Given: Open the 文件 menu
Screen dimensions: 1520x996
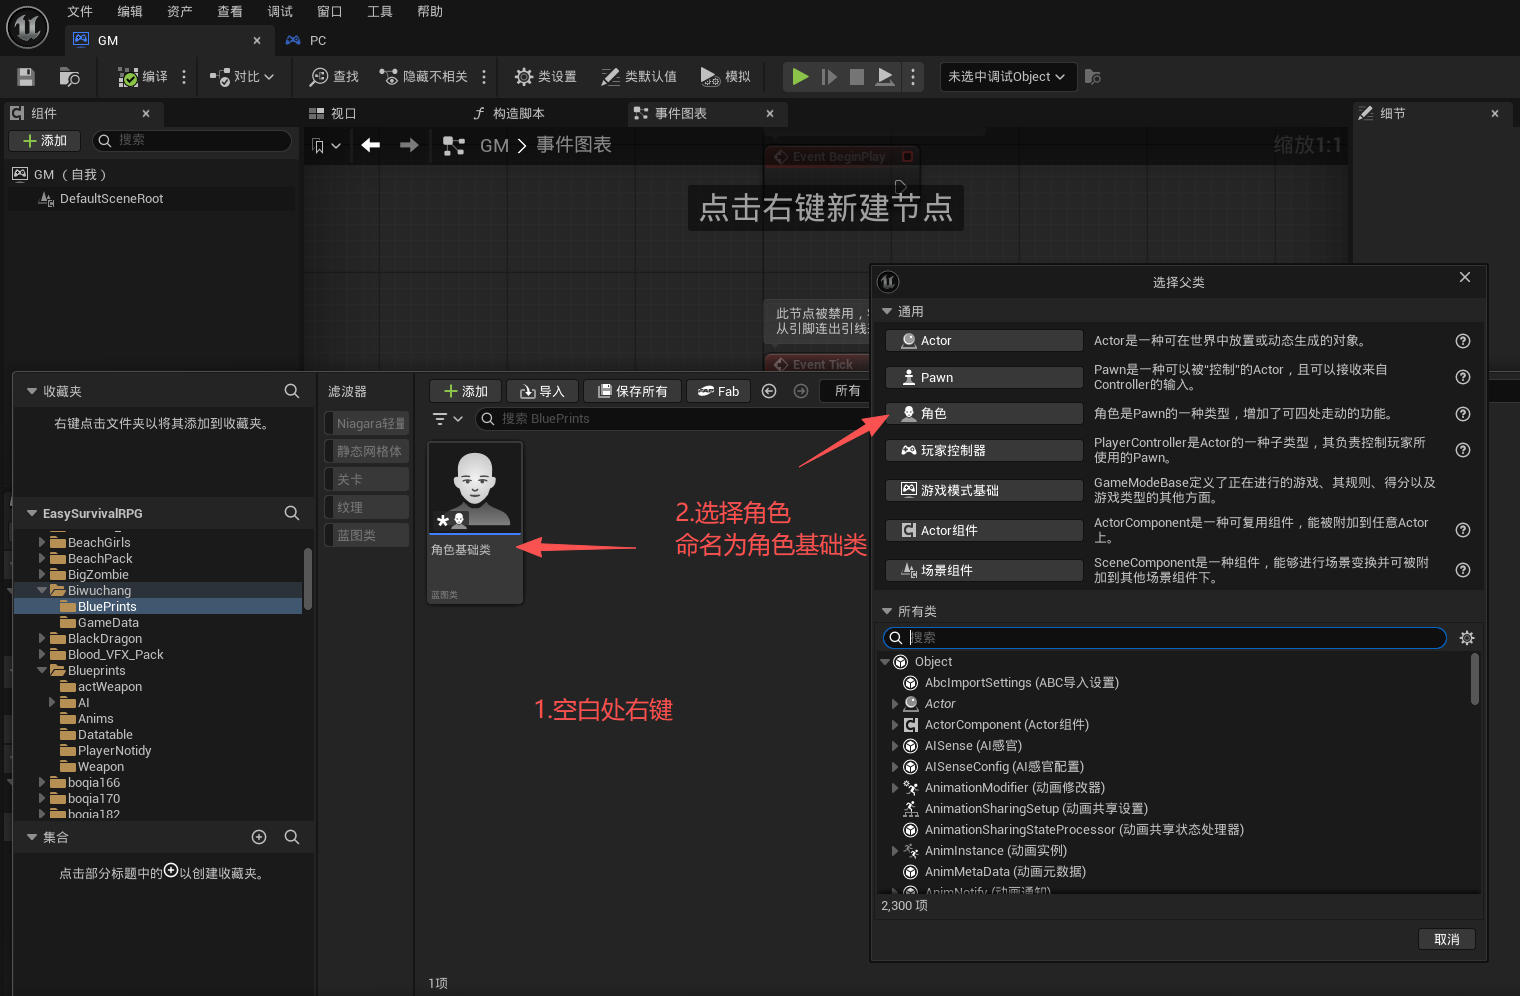Looking at the screenshot, I should click(80, 12).
